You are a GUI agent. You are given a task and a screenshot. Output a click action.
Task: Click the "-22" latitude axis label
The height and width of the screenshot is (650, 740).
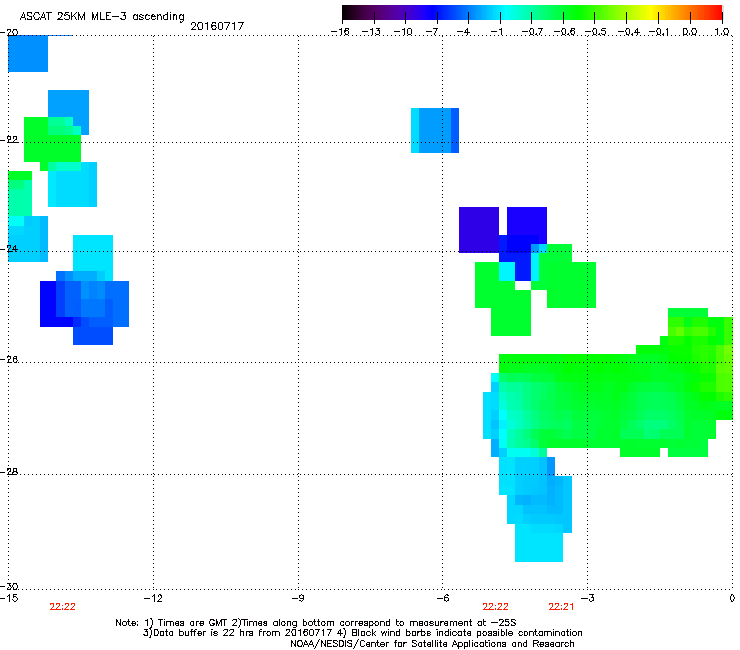(x=9, y=140)
